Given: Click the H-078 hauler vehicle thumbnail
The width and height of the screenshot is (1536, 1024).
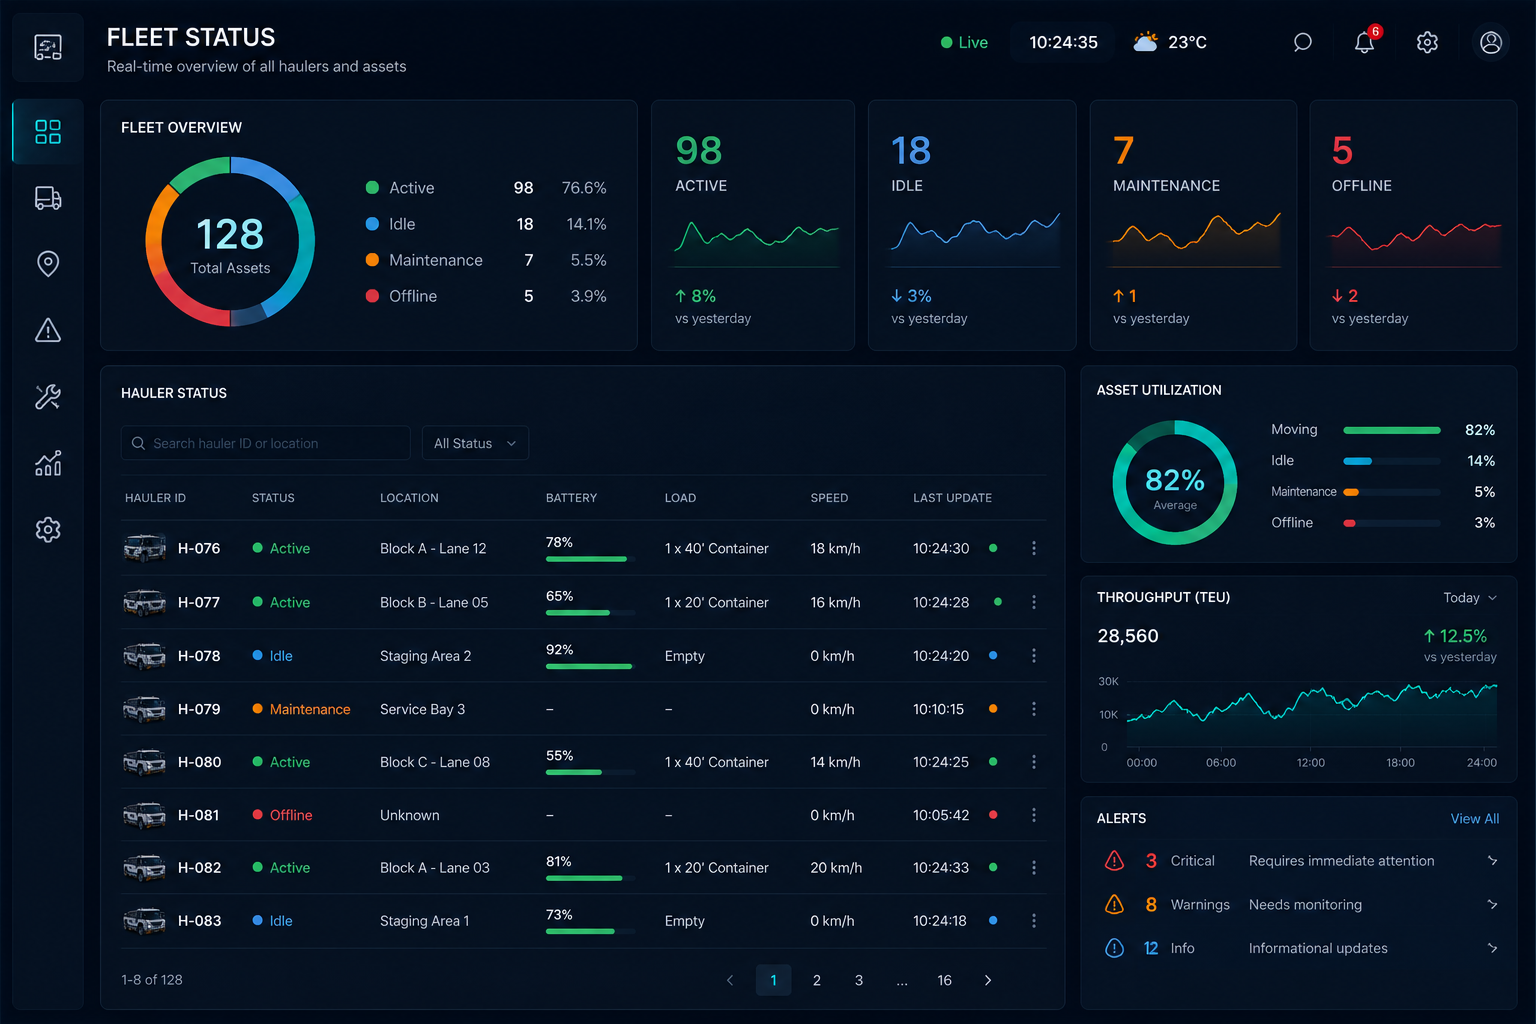Looking at the screenshot, I should 144,656.
